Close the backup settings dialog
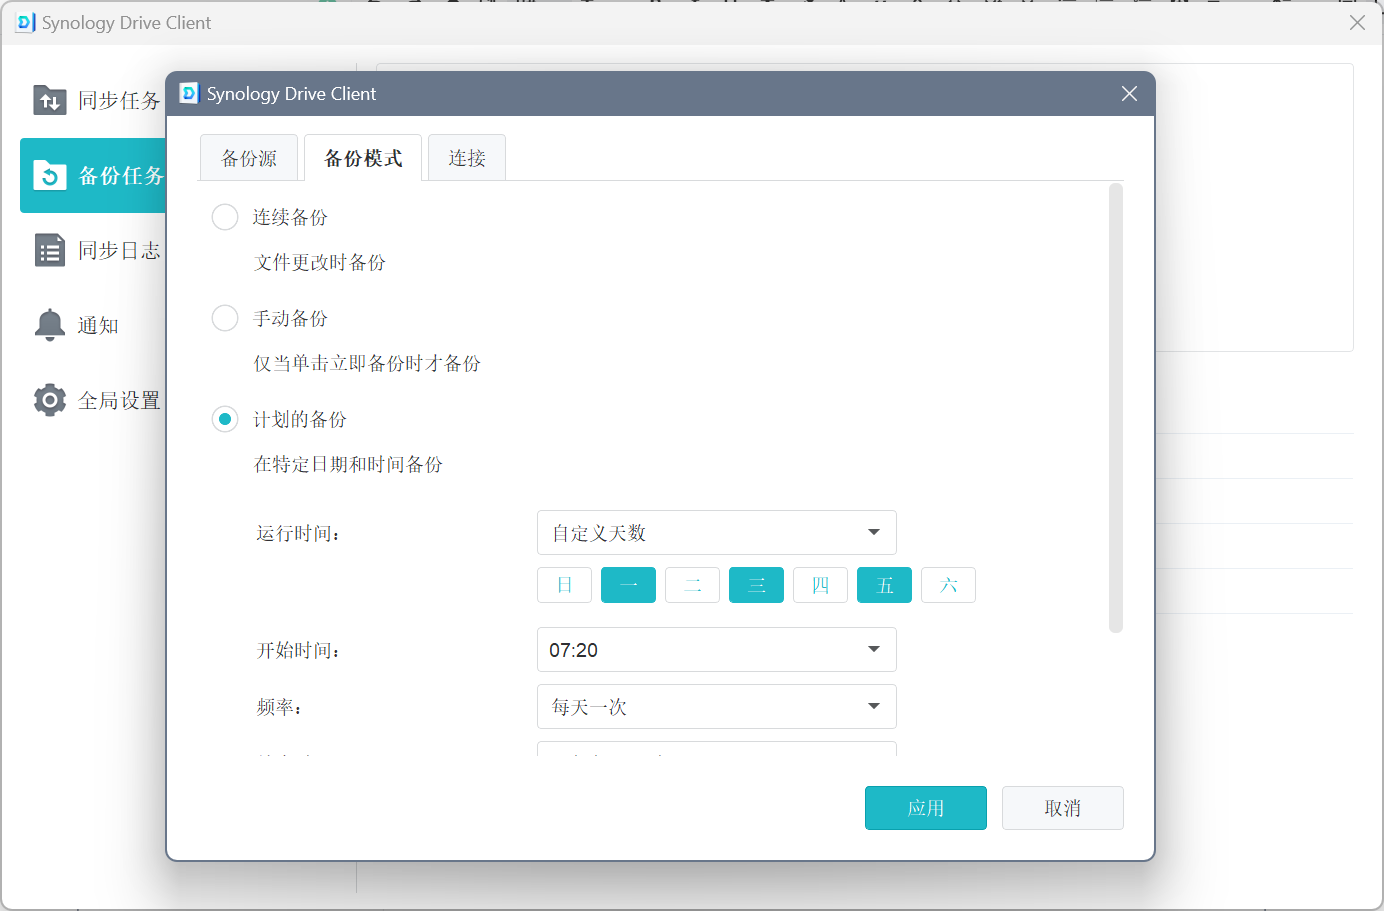The height and width of the screenshot is (911, 1384). tap(1129, 94)
